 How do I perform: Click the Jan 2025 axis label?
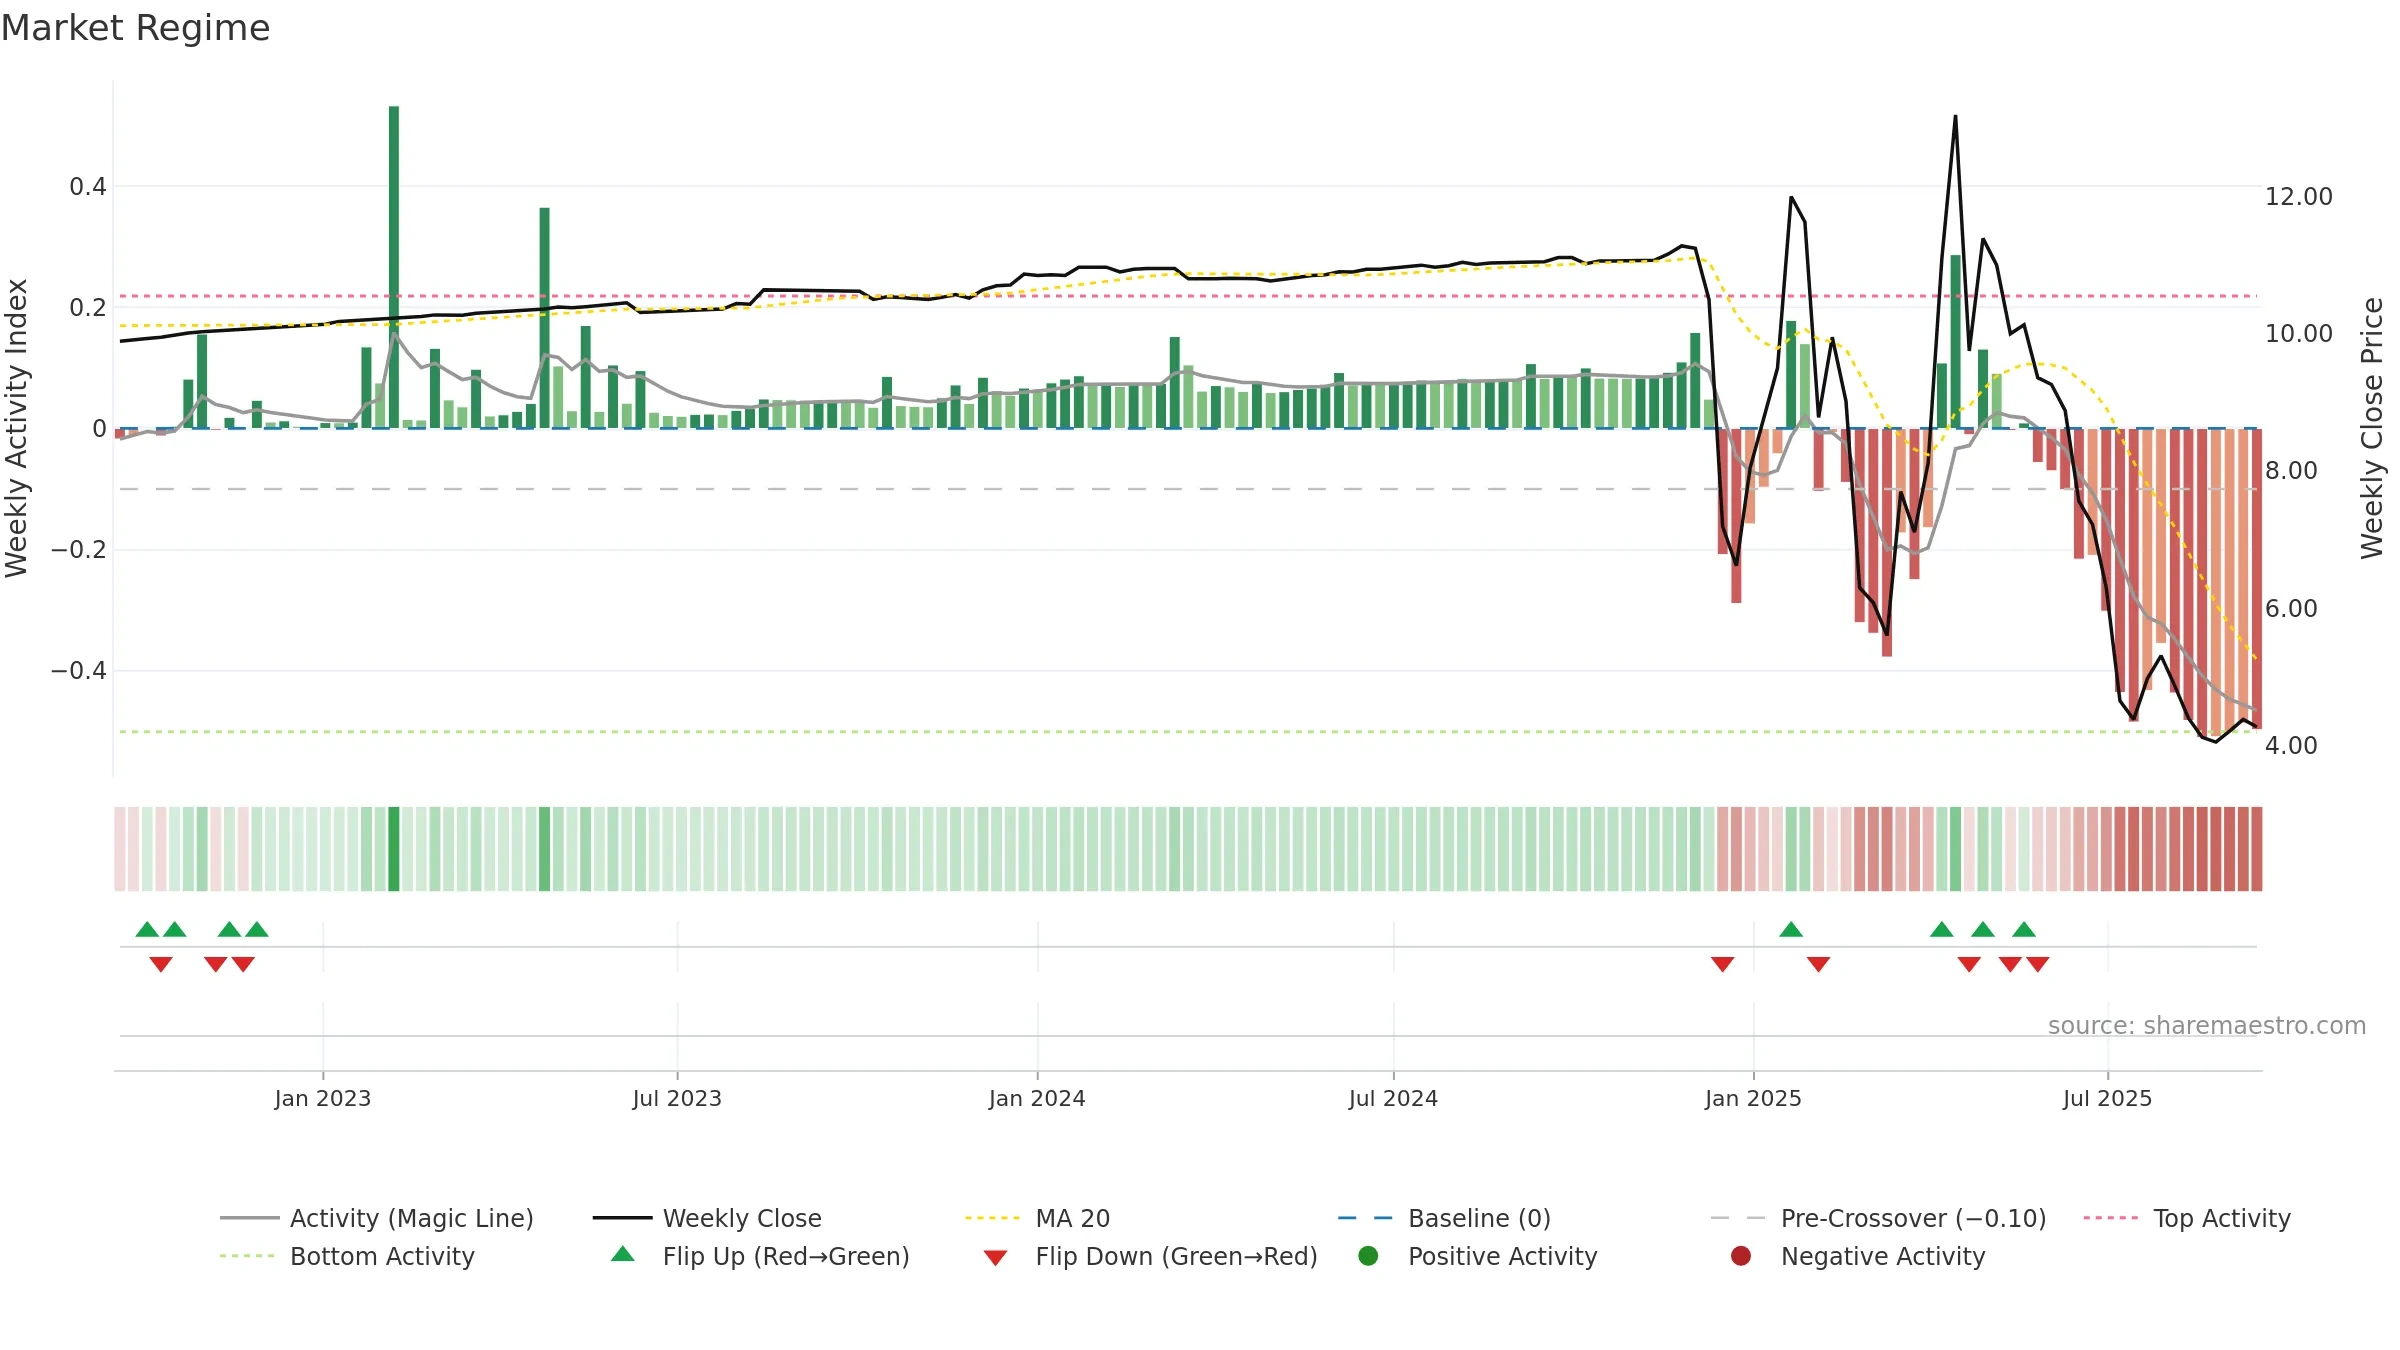pyautogui.click(x=1753, y=1099)
